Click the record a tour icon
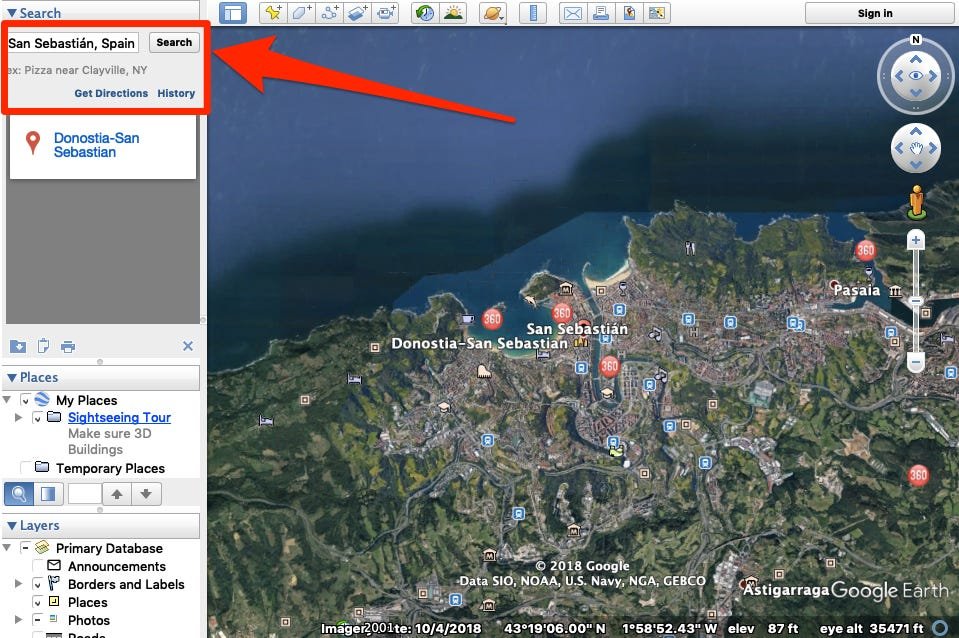Image resolution: width=959 pixels, height=638 pixels. point(386,13)
